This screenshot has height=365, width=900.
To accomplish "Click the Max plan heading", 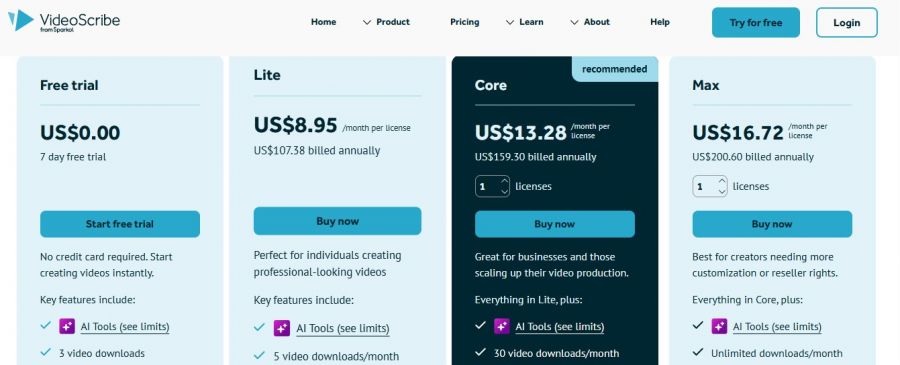I will click(705, 85).
